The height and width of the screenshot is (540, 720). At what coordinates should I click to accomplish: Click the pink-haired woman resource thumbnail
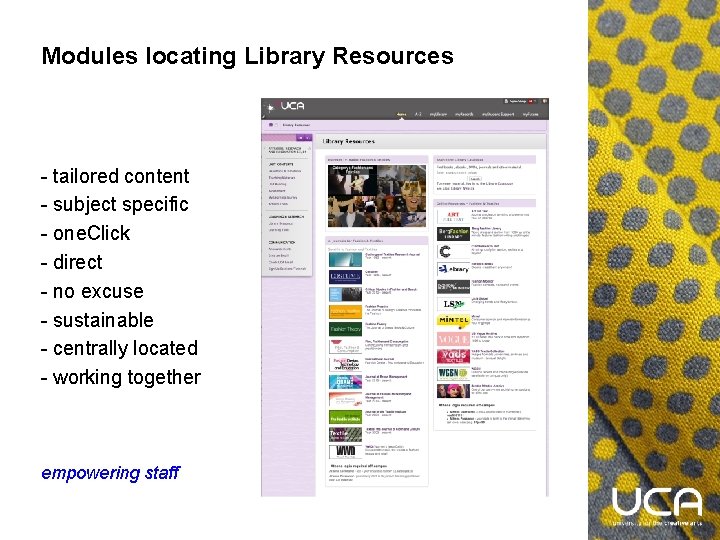[x=453, y=391]
